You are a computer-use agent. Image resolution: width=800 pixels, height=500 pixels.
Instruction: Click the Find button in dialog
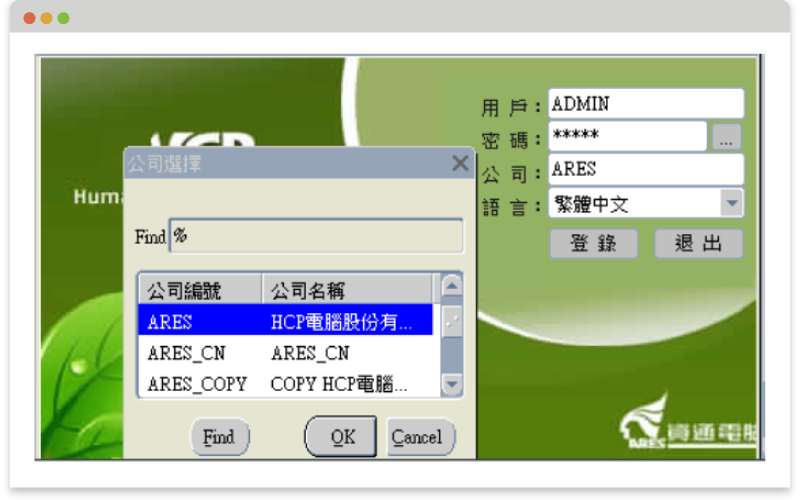coord(220,437)
